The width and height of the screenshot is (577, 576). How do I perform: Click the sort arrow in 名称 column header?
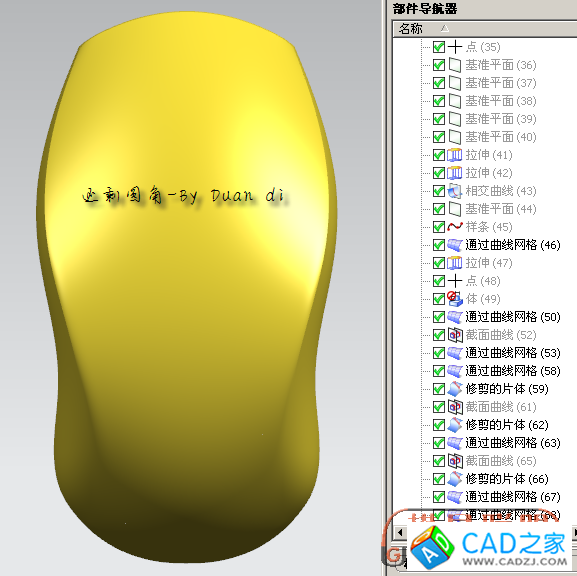(x=445, y=28)
